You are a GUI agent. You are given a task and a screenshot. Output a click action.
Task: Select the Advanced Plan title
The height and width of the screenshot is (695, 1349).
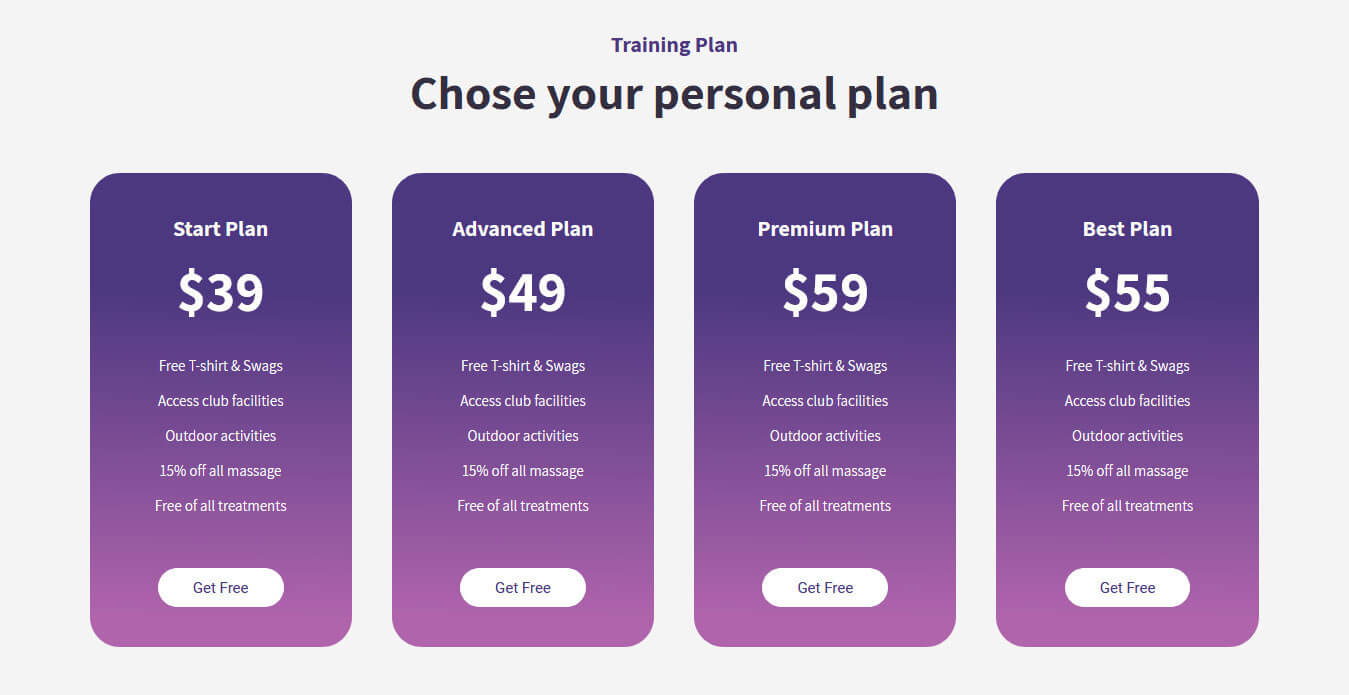click(523, 229)
